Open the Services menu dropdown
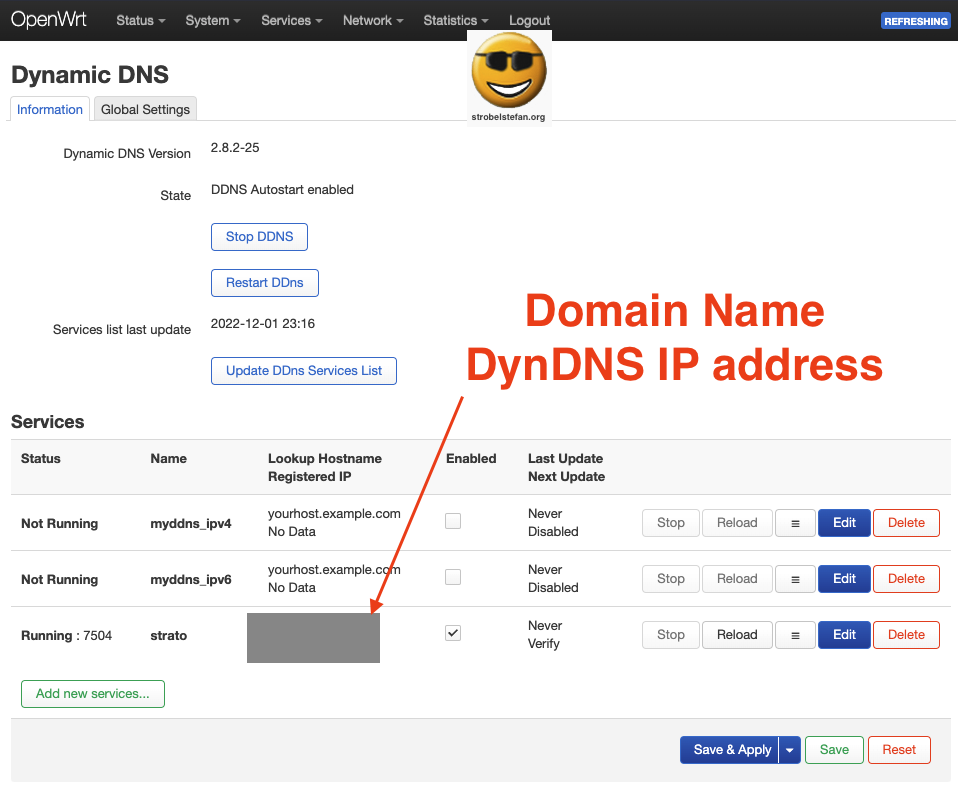This screenshot has height=792, width=958. point(291,20)
